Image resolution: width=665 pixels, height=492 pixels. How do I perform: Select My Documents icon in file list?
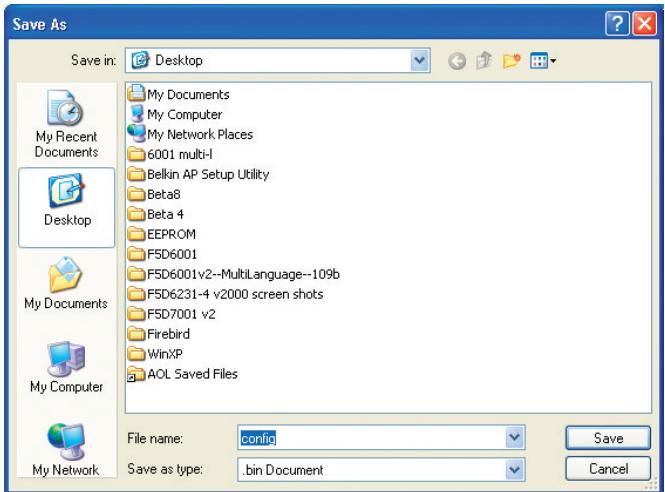pyautogui.click(x=137, y=93)
